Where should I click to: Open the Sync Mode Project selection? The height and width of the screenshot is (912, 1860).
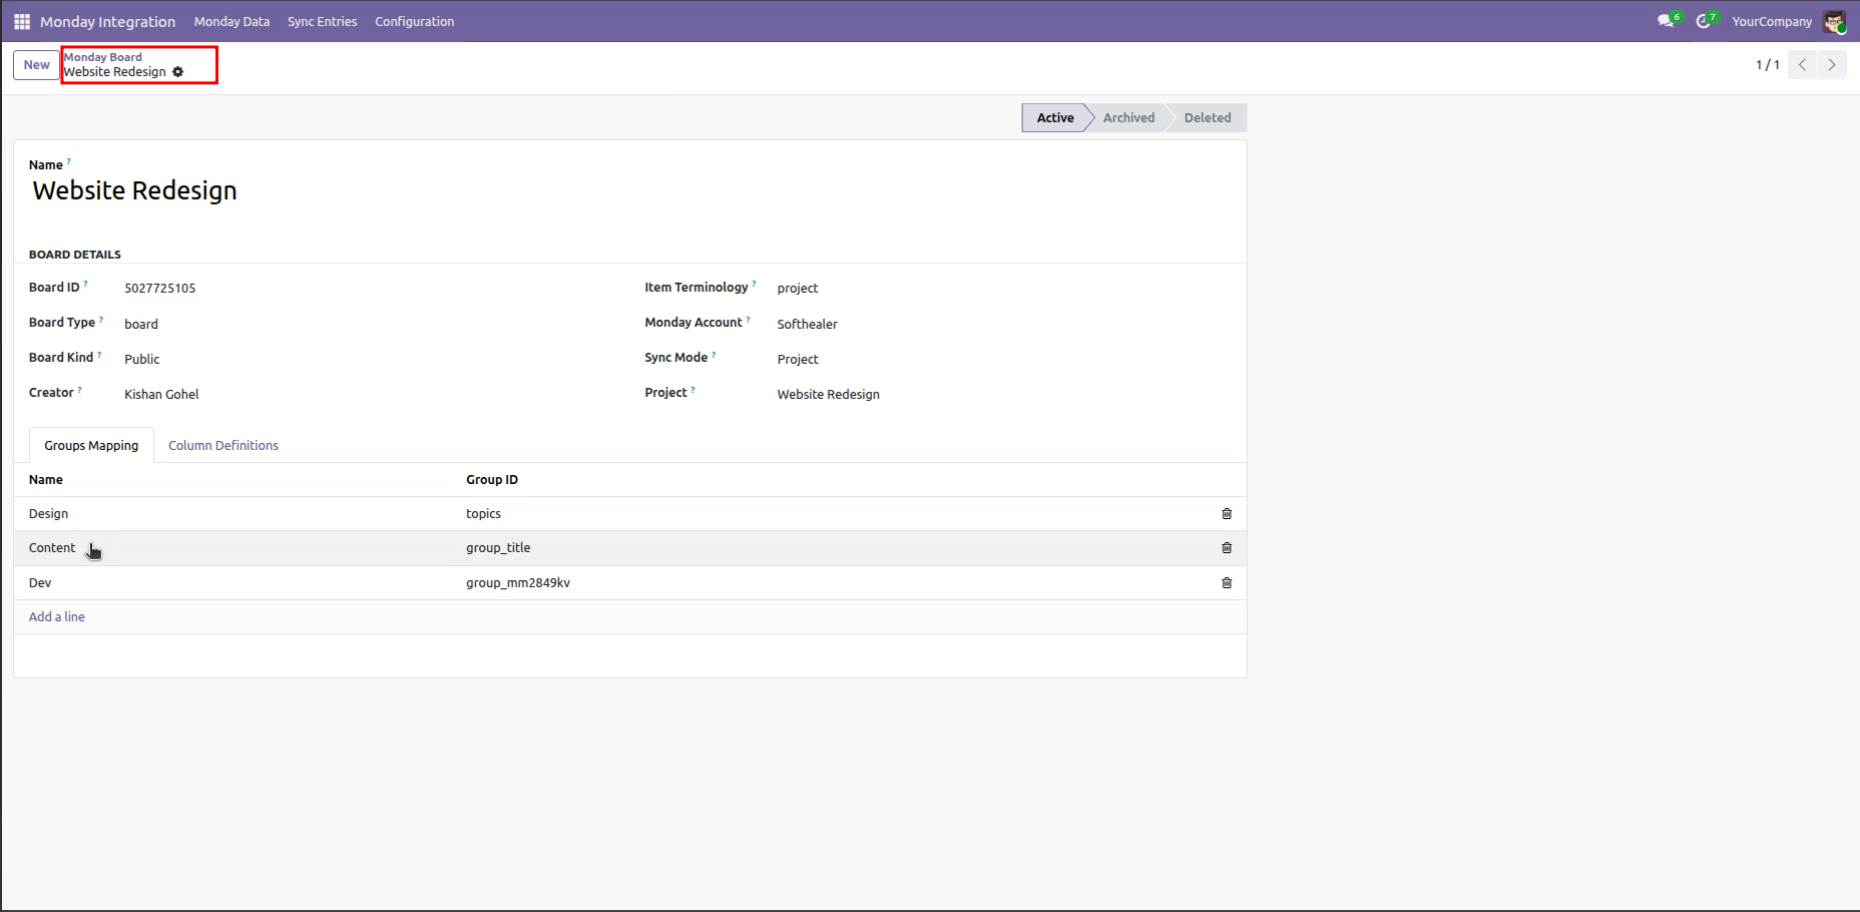(797, 359)
